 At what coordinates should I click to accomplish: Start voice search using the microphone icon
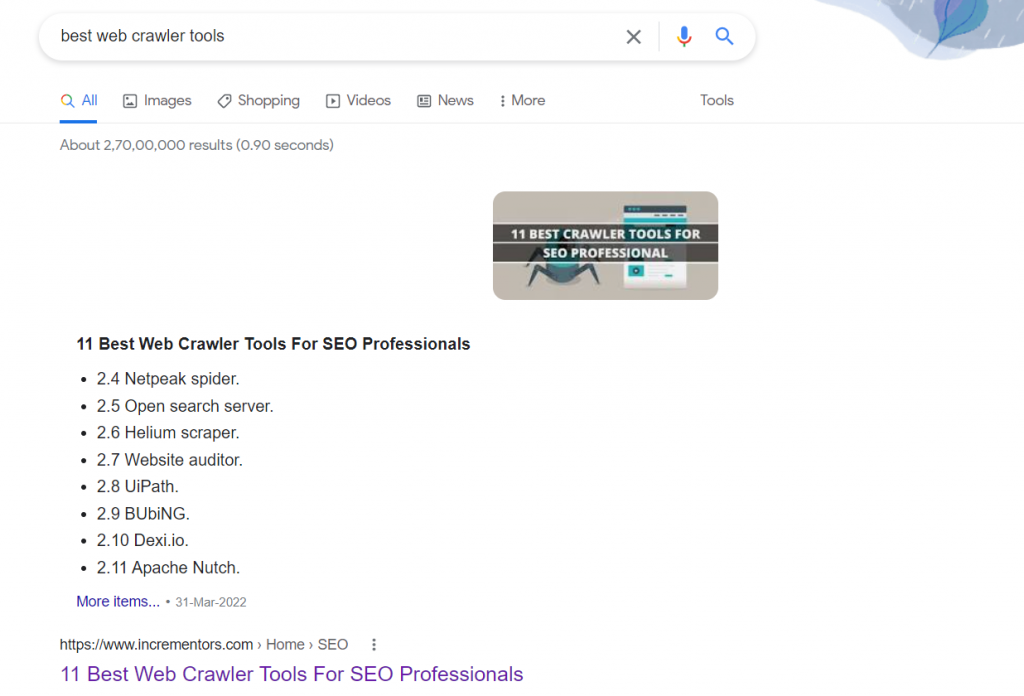(684, 36)
